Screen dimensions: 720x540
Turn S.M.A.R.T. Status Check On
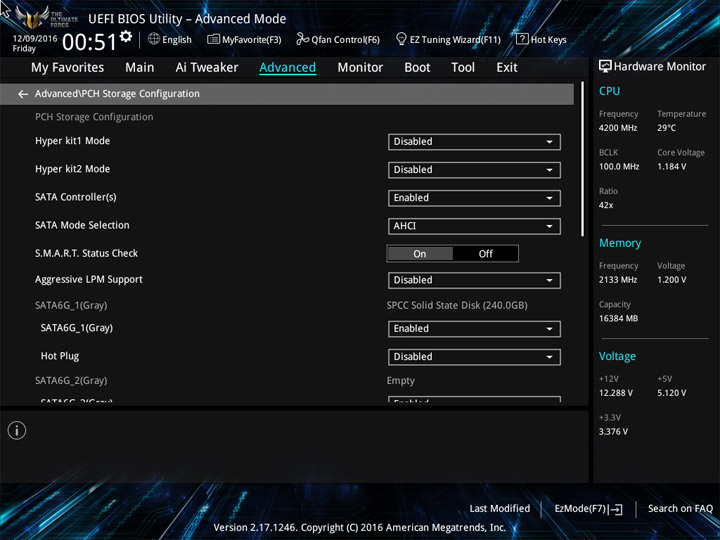pos(420,254)
